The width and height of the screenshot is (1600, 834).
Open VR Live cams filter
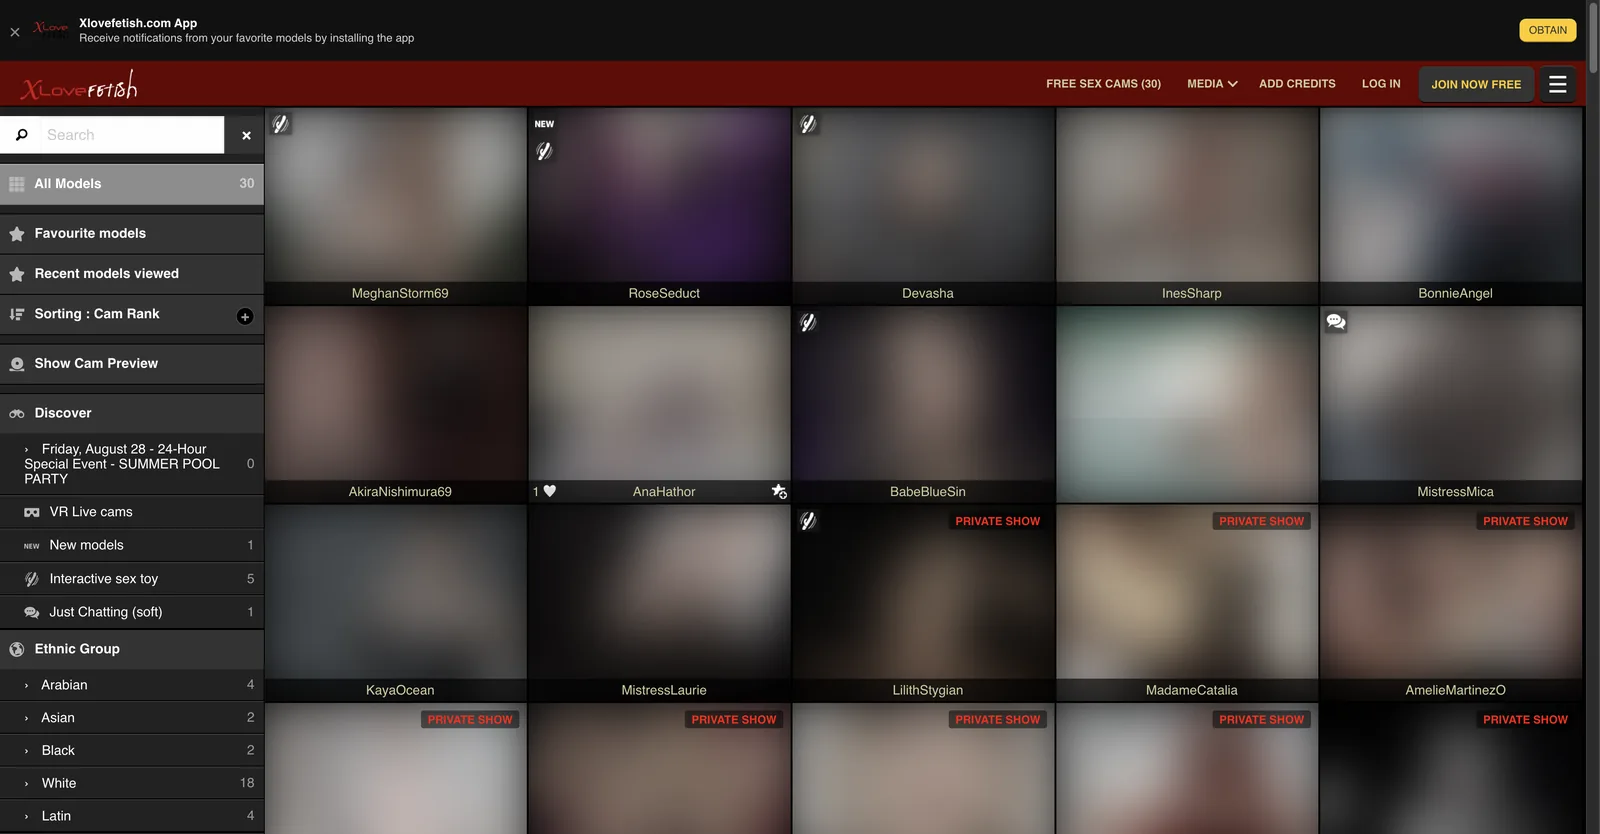tap(132, 512)
